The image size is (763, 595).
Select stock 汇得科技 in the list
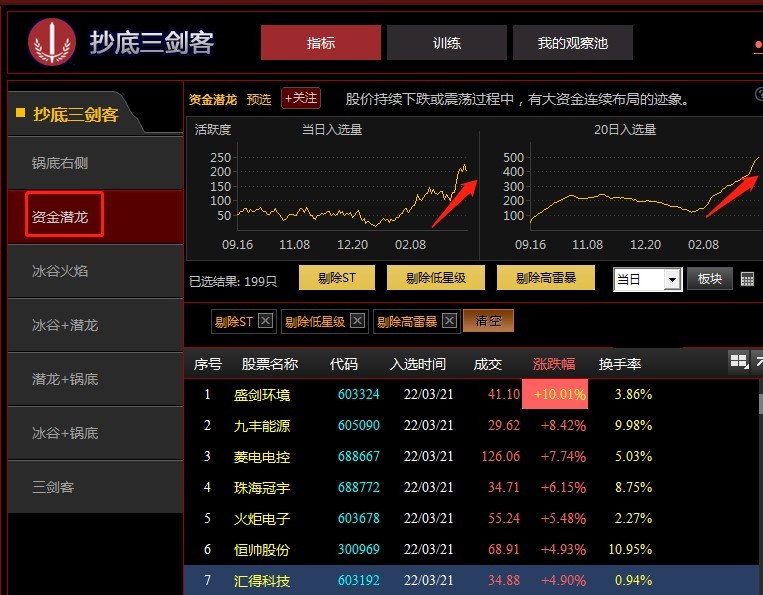pos(262,580)
